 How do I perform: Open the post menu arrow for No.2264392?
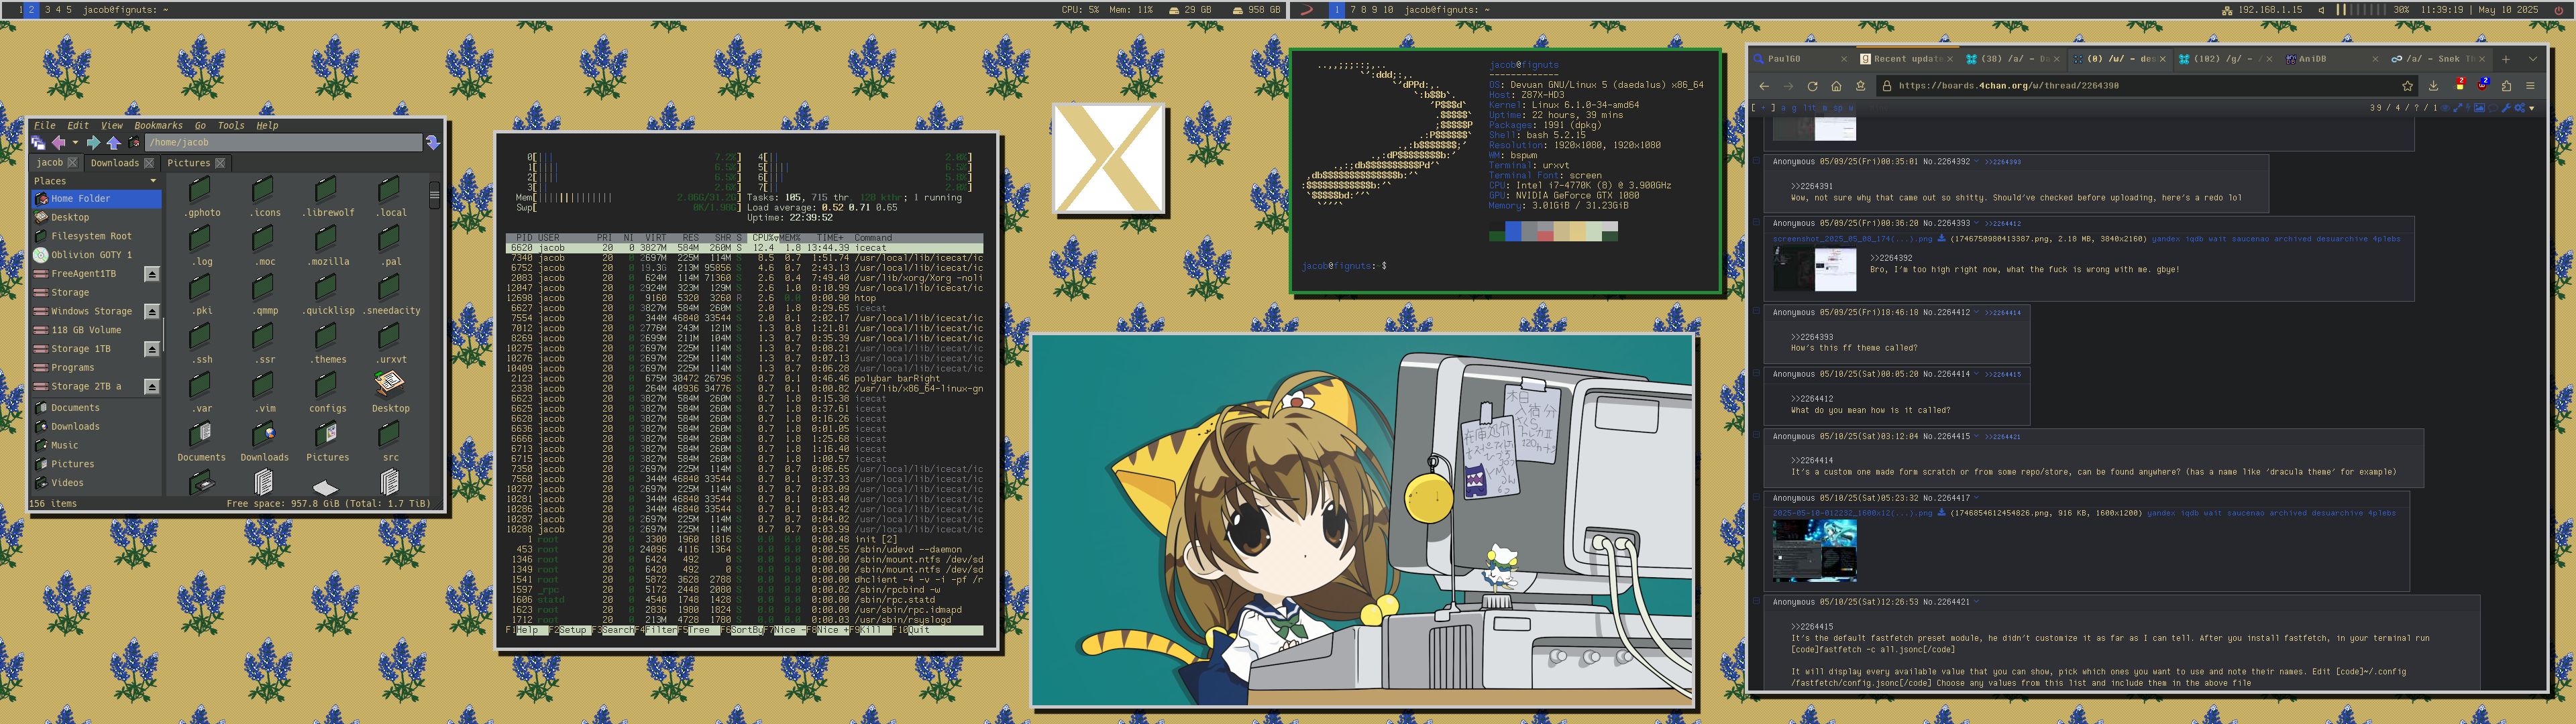1977,161
